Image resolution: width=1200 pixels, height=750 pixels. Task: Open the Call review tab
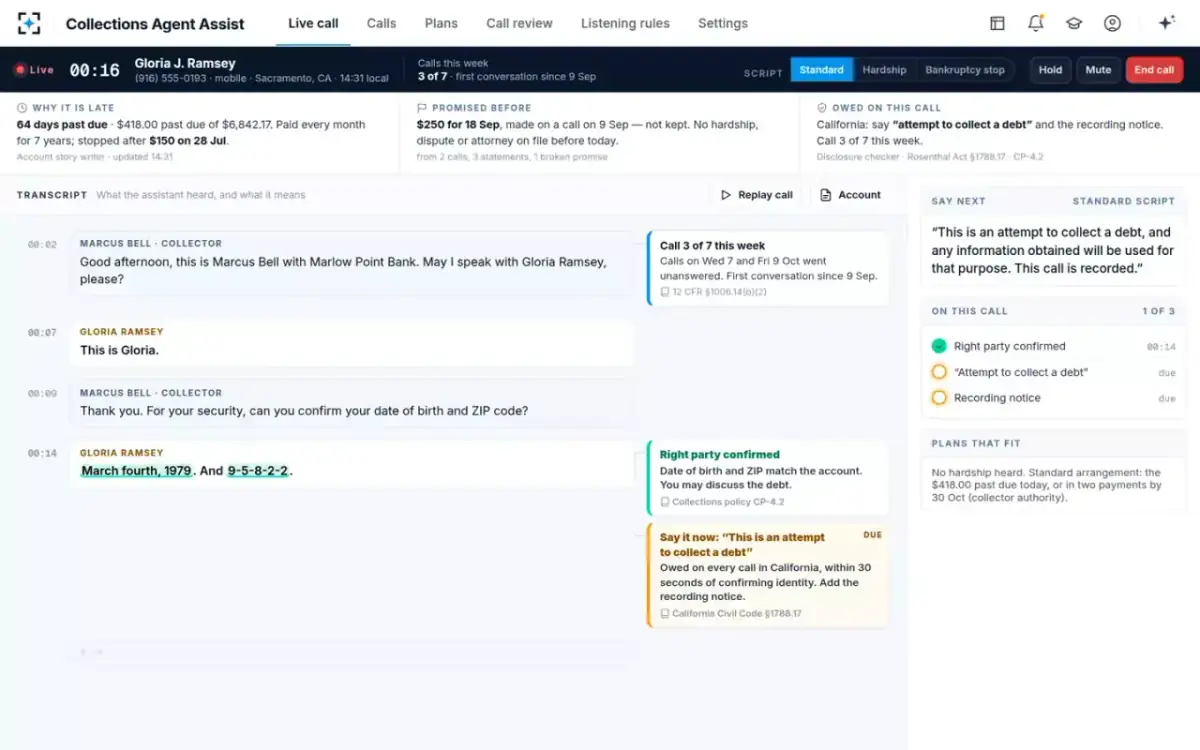519,23
